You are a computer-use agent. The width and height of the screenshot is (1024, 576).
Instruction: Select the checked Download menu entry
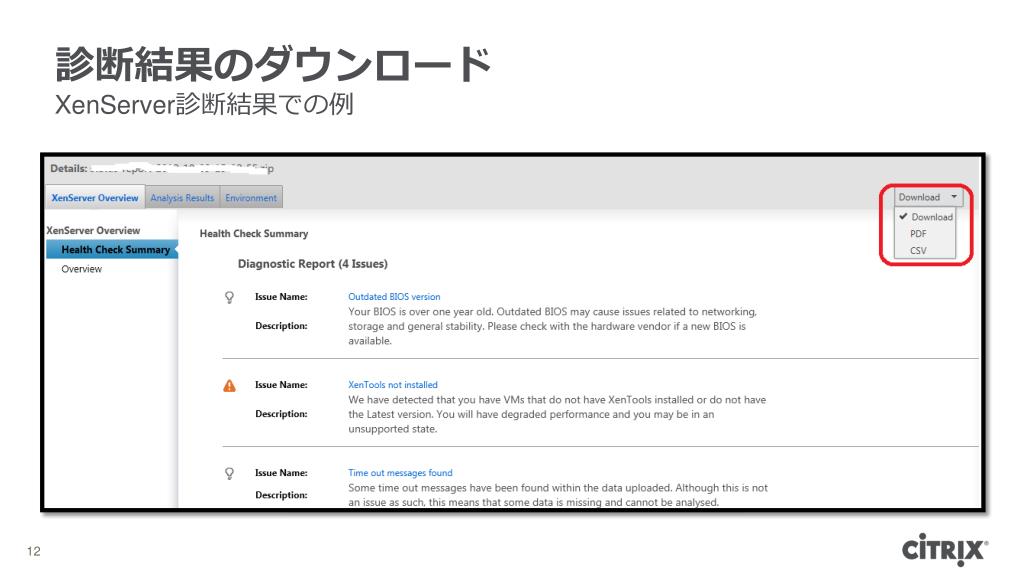coord(927,217)
